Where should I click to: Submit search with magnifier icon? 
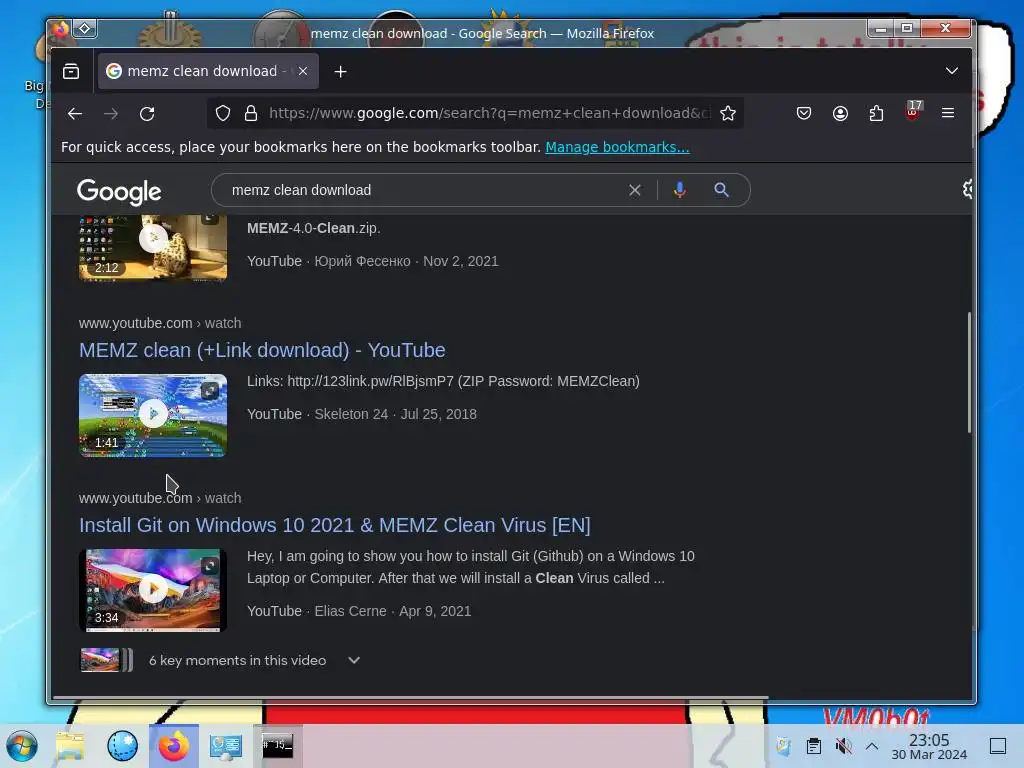[x=721, y=190]
